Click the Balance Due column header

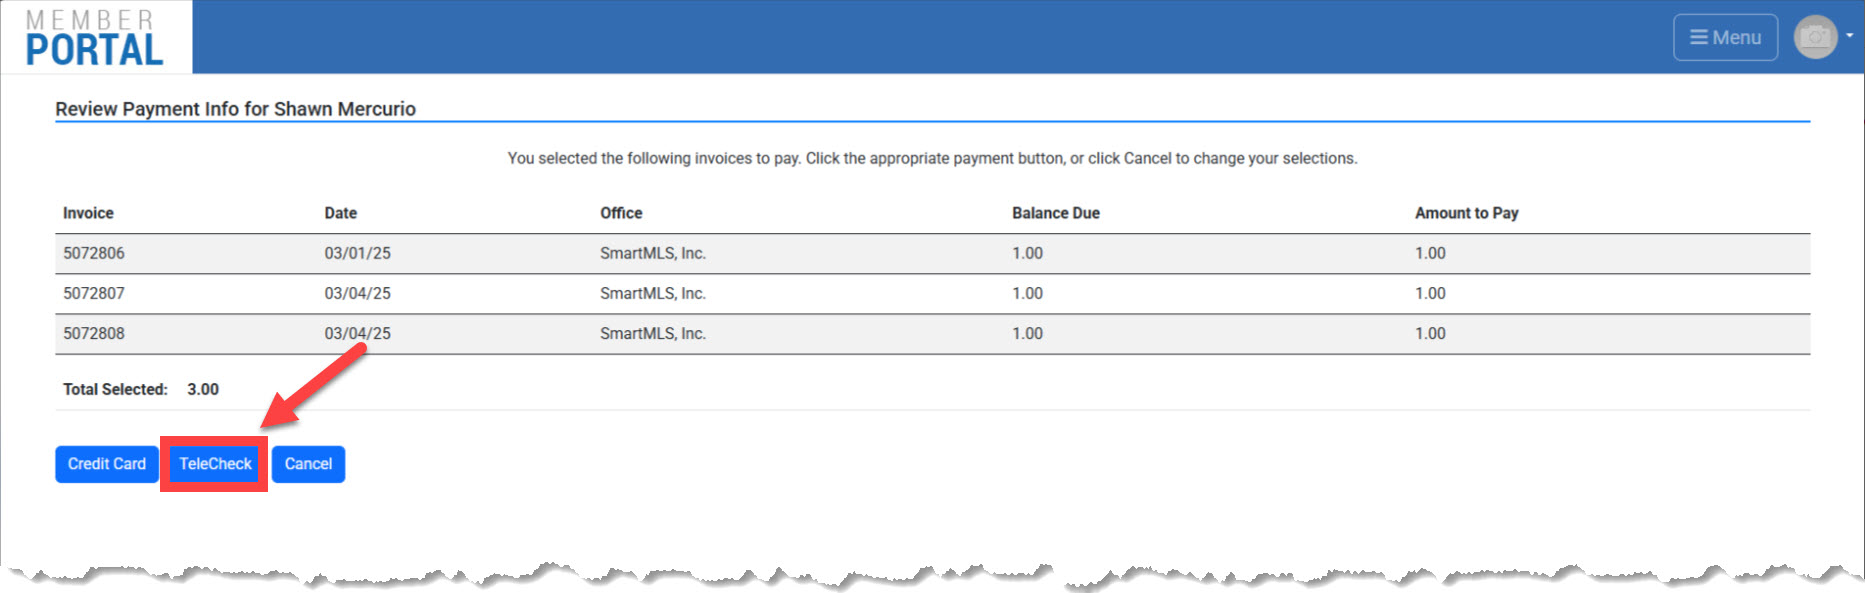click(x=1055, y=213)
